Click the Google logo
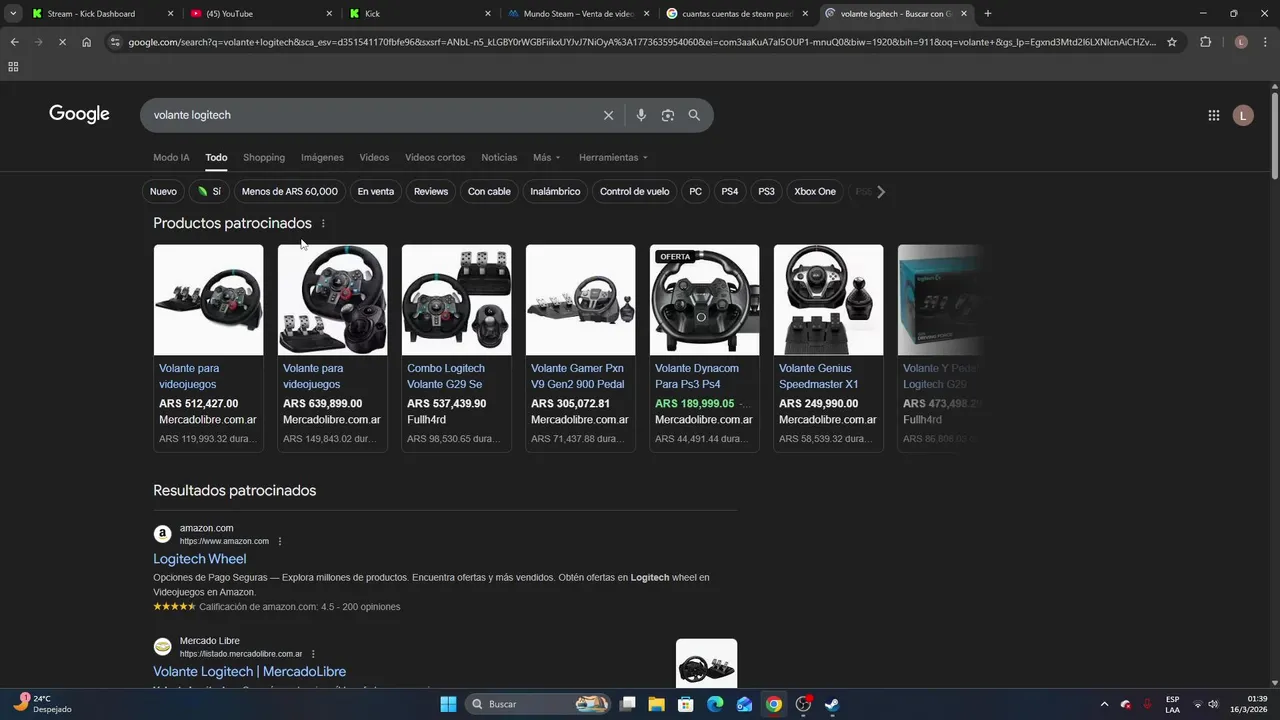The width and height of the screenshot is (1280, 720). click(79, 114)
